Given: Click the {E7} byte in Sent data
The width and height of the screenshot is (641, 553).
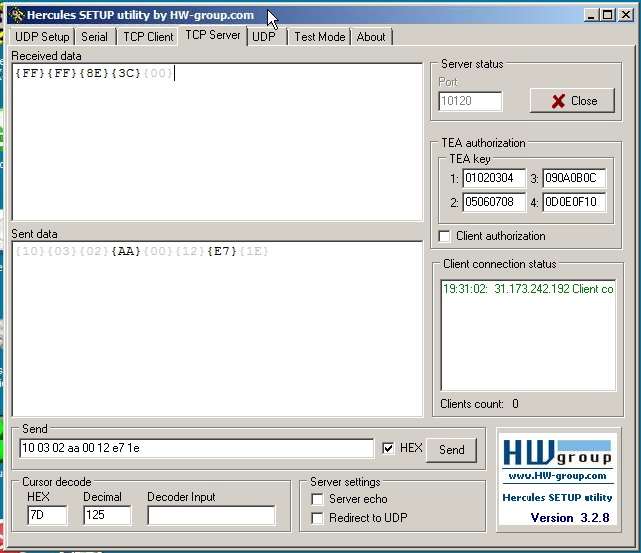Looking at the screenshot, I should (x=222, y=251).
